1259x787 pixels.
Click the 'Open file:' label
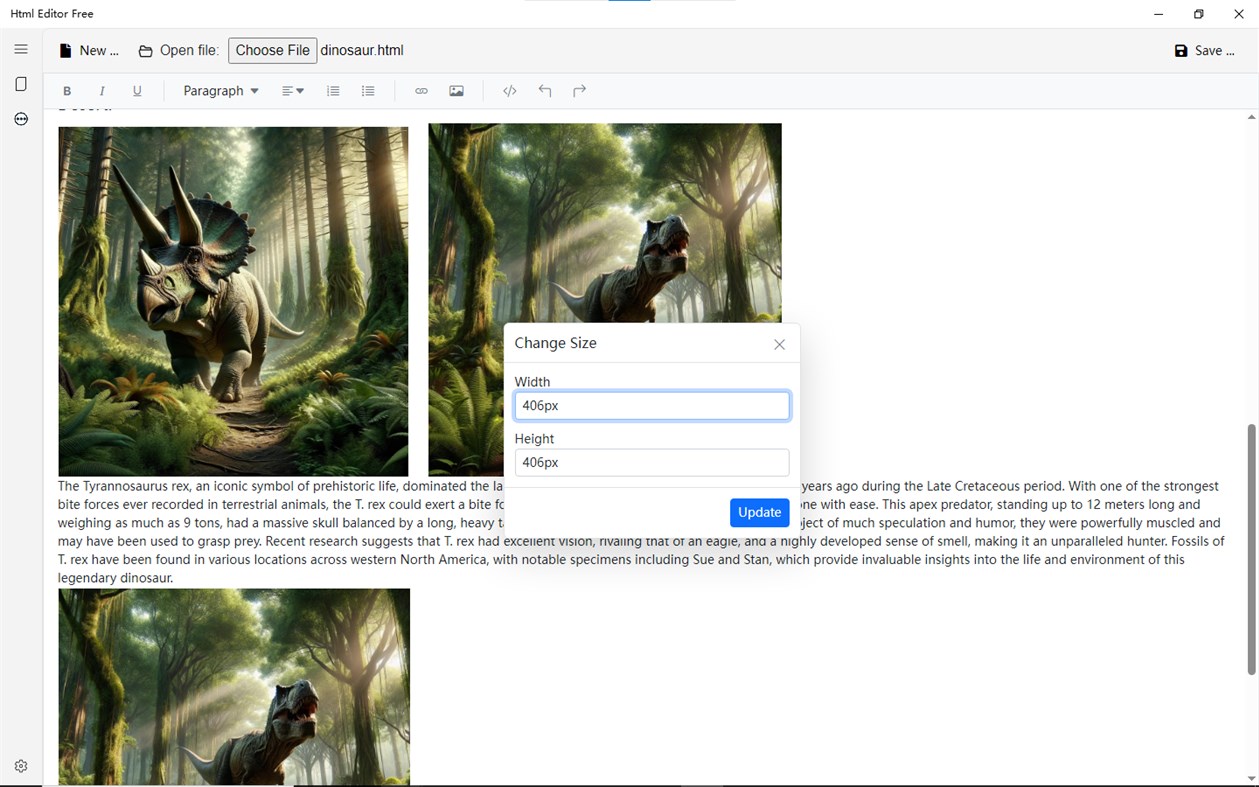(x=189, y=50)
